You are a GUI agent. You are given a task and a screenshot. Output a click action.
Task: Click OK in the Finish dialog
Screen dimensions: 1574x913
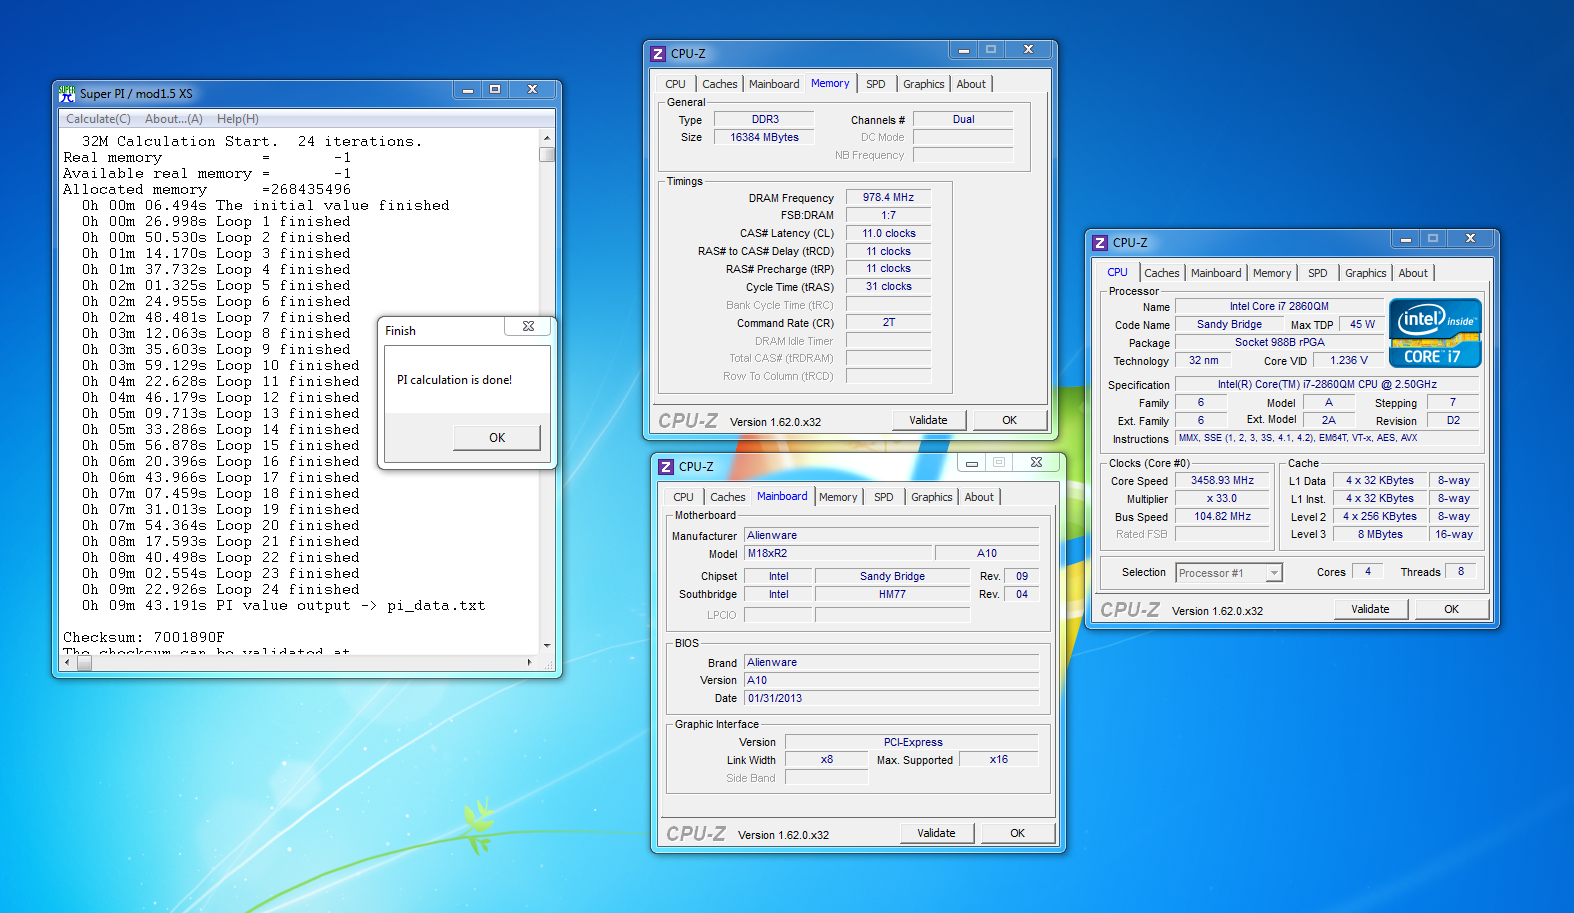pos(497,438)
